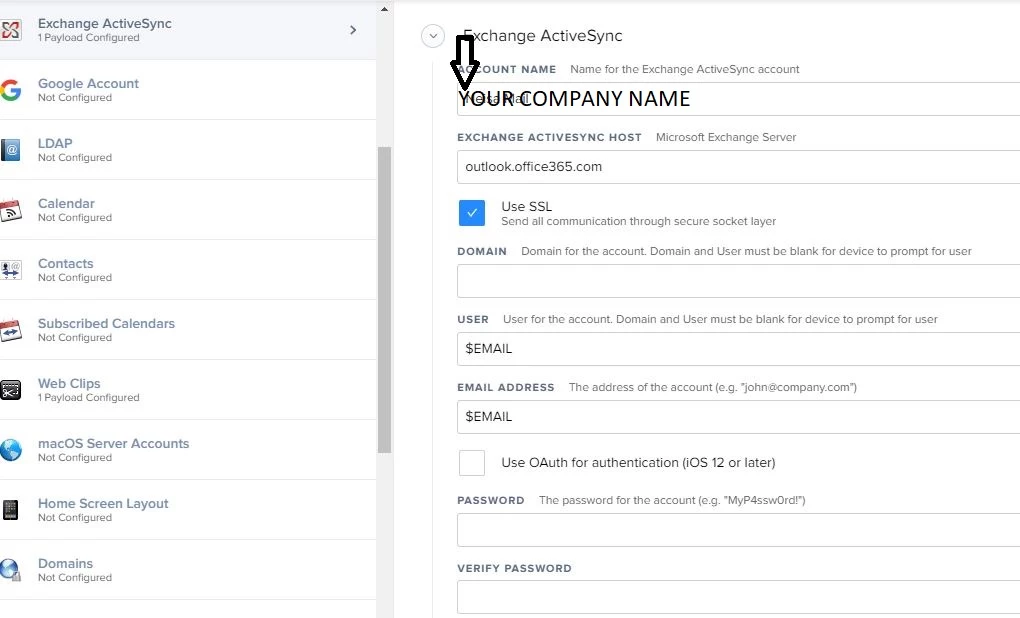Expand the chevron beside Exchange ActiveSync sidebar item
The image size is (1020, 618).
[x=353, y=30]
